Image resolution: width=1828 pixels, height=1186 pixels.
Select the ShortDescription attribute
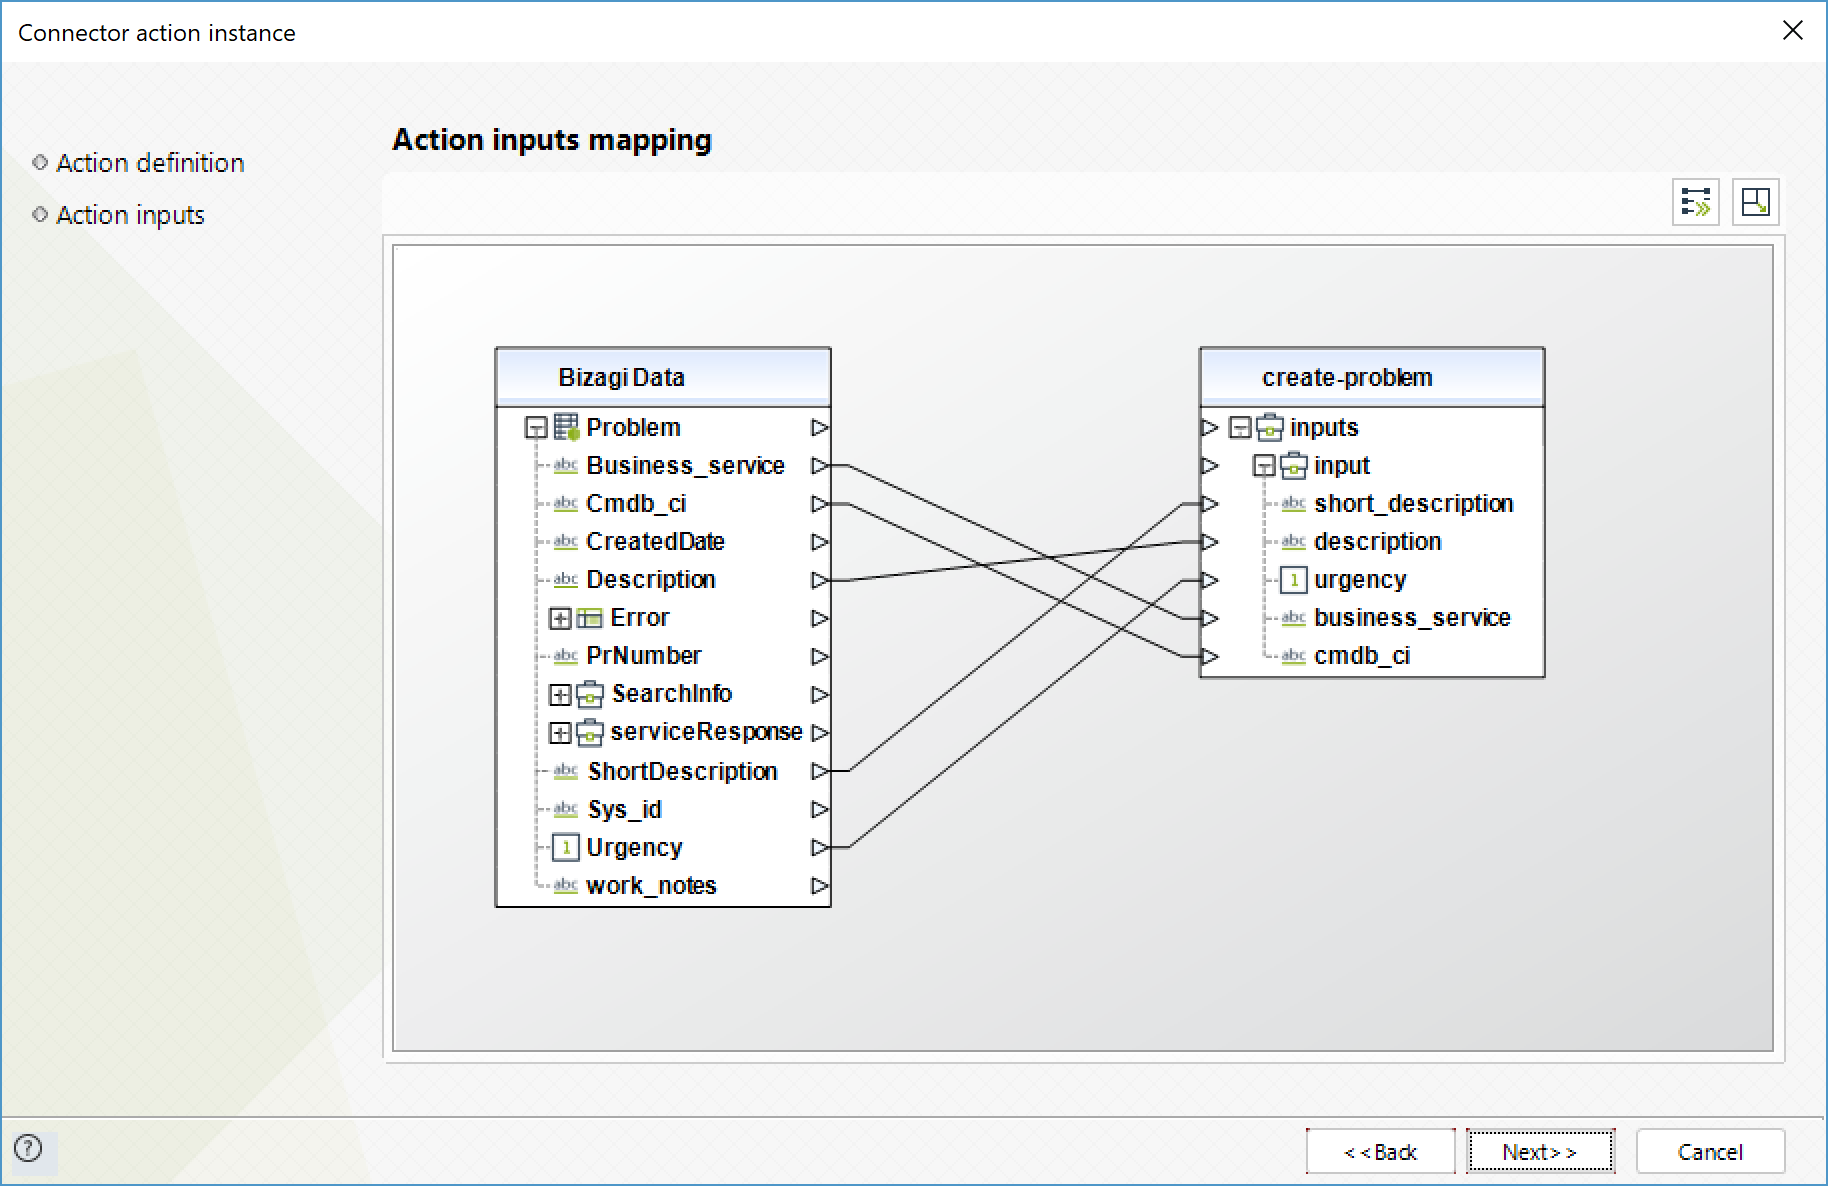pyautogui.click(x=683, y=771)
